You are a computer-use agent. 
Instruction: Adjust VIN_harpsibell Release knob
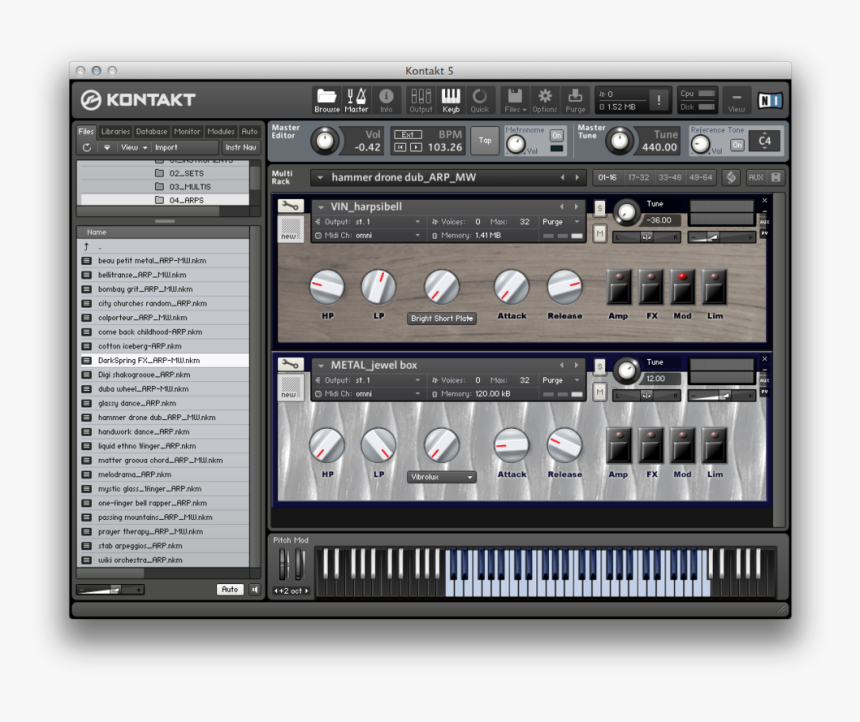(x=564, y=286)
